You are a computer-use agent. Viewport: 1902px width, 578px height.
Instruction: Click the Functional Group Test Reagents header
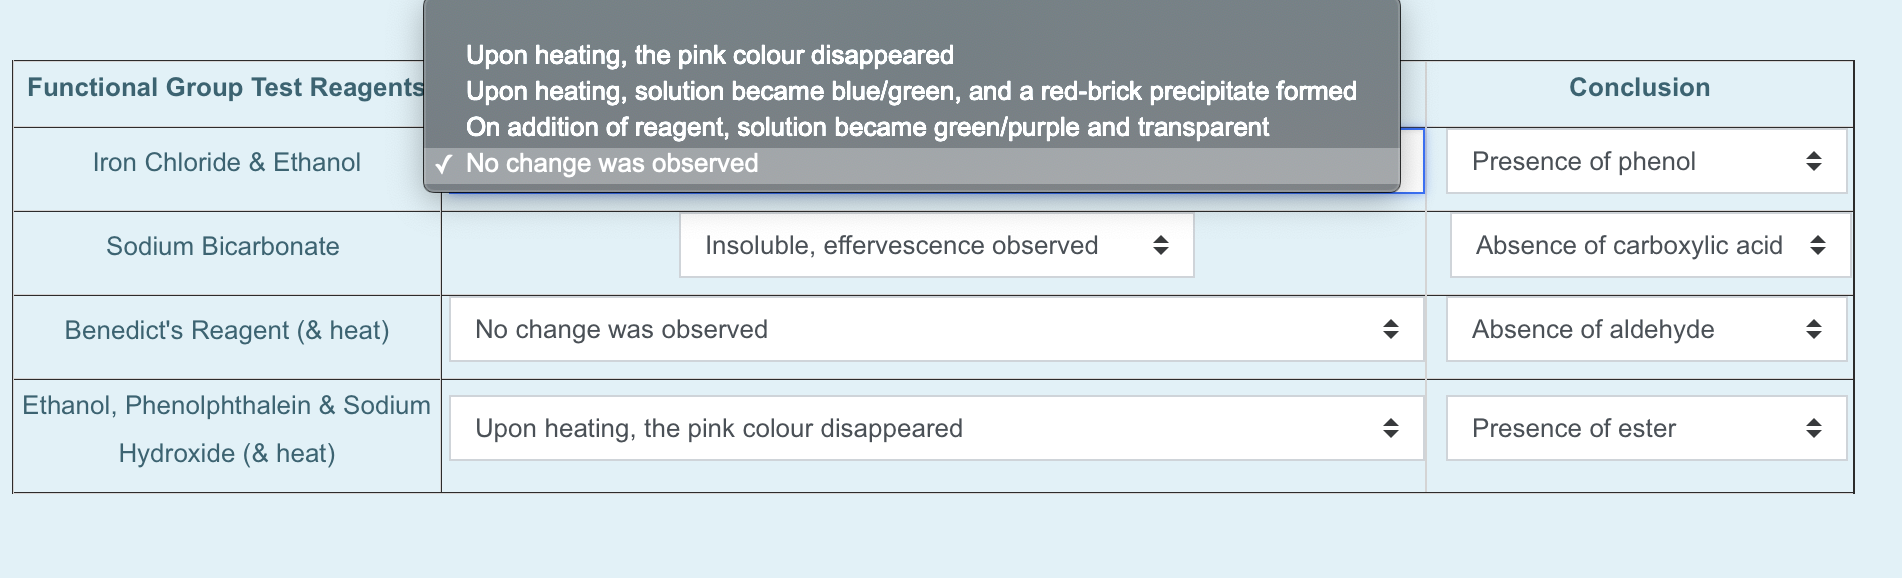(x=224, y=87)
